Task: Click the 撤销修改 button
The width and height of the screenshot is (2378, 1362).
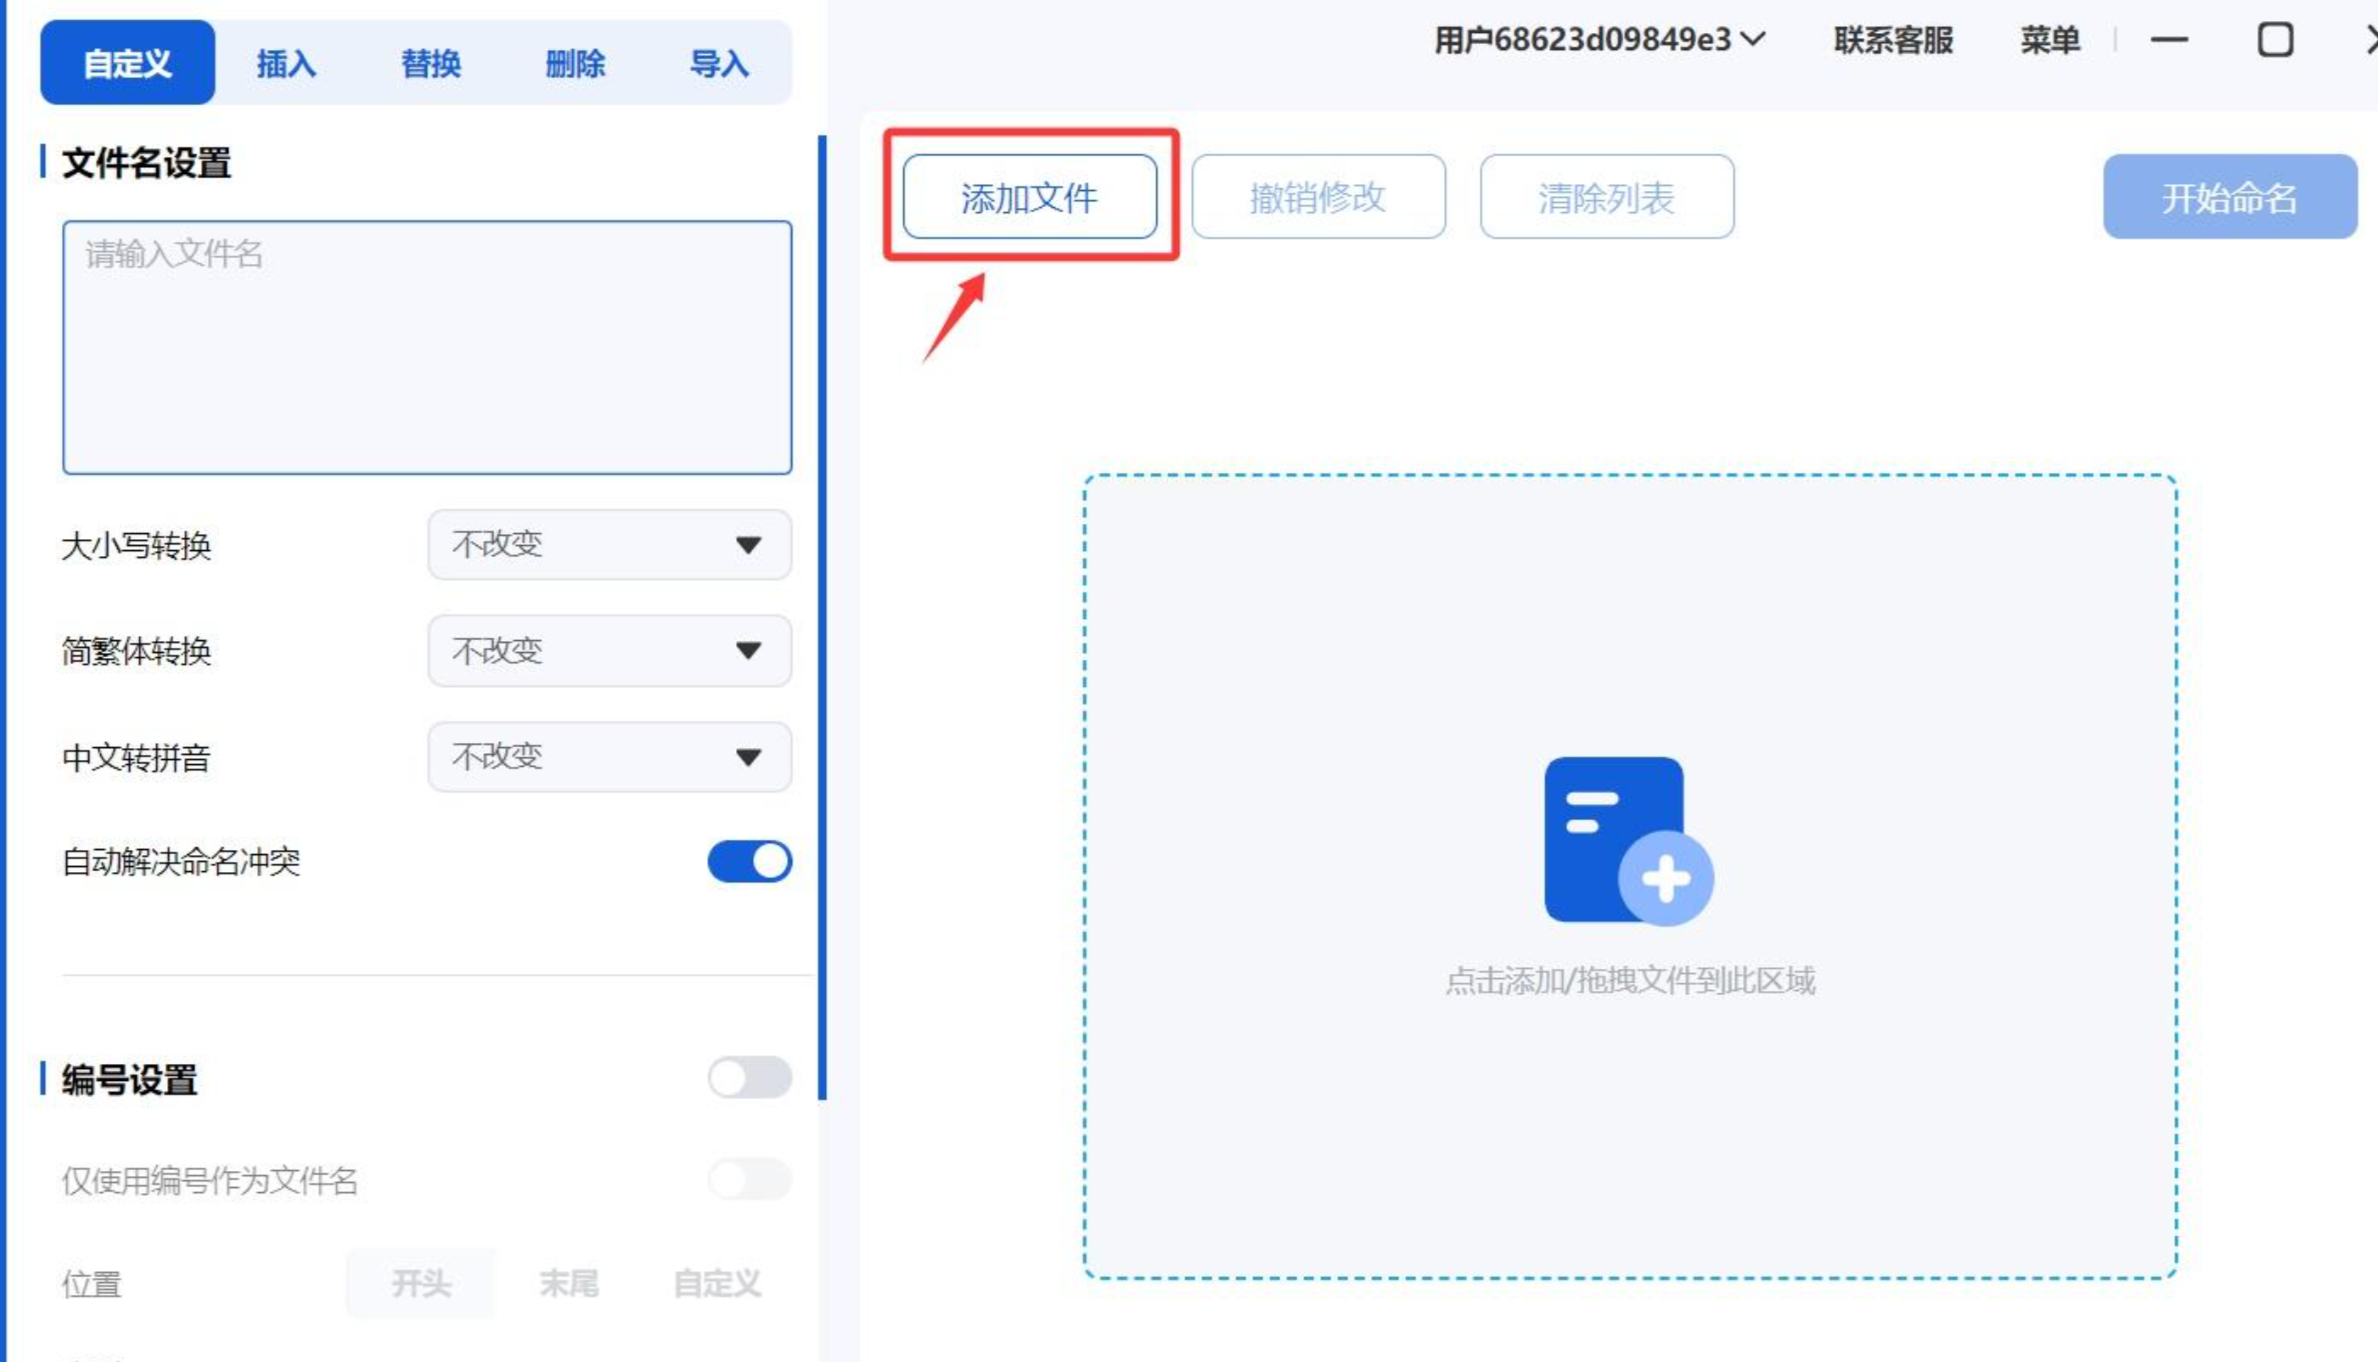Action: (x=1317, y=197)
